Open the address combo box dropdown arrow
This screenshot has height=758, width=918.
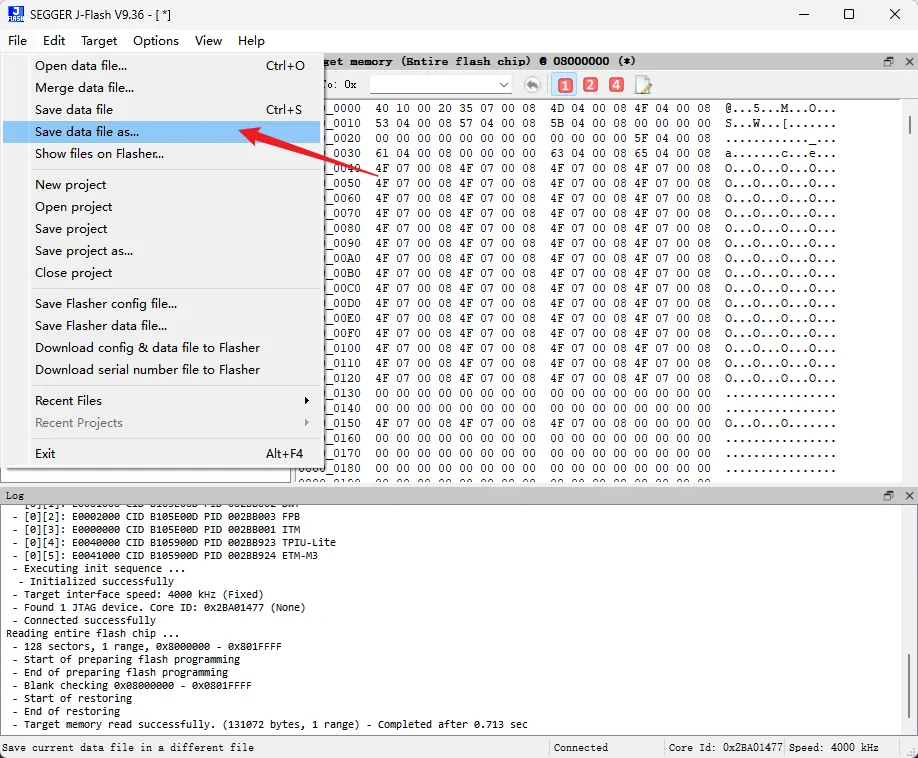pyautogui.click(x=503, y=85)
